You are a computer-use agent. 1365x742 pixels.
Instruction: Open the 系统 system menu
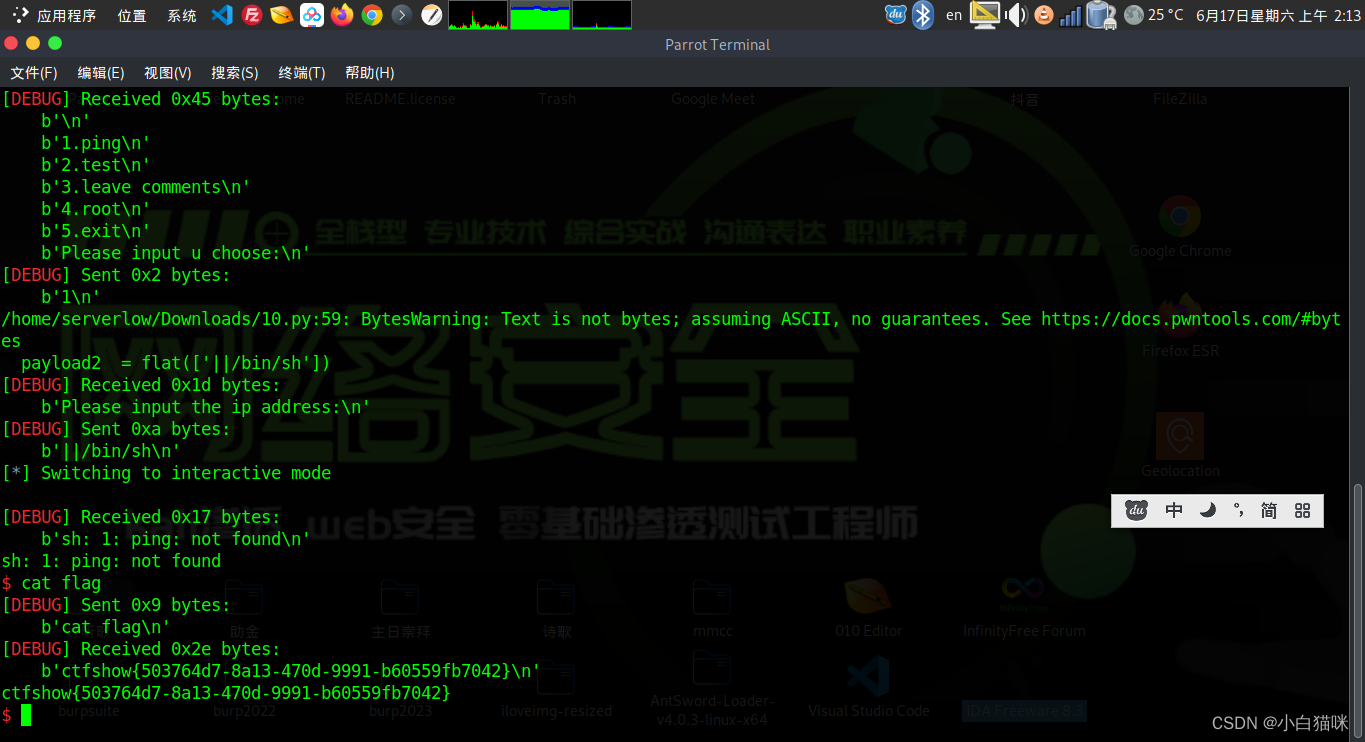click(182, 15)
